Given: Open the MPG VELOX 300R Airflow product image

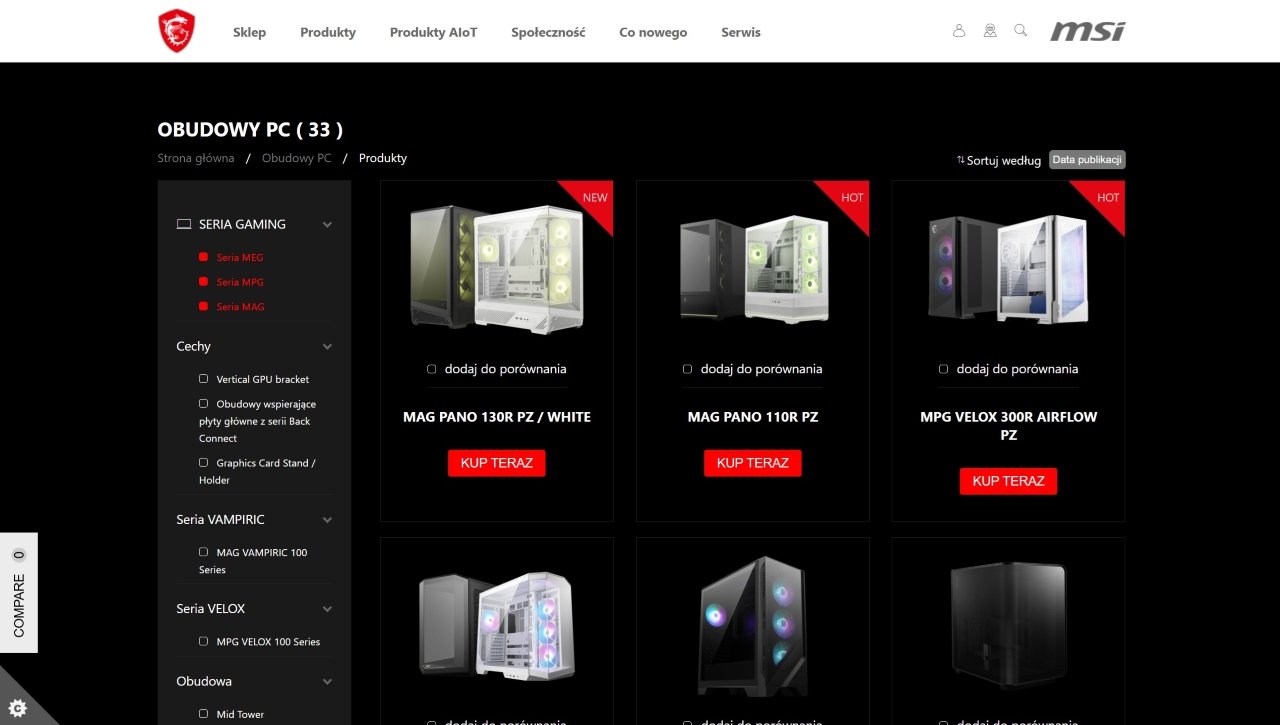Looking at the screenshot, I should coord(1008,268).
